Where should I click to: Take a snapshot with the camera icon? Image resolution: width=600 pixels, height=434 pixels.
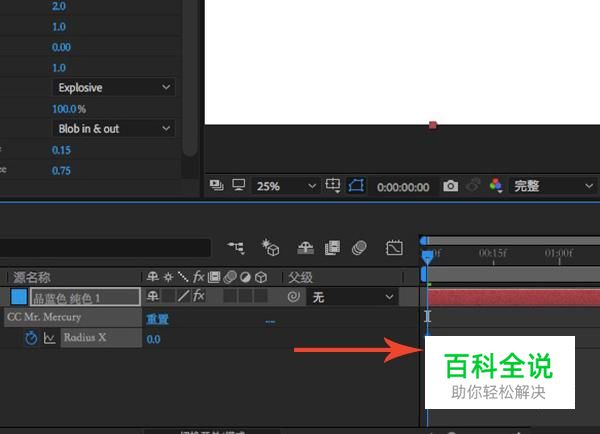click(450, 186)
